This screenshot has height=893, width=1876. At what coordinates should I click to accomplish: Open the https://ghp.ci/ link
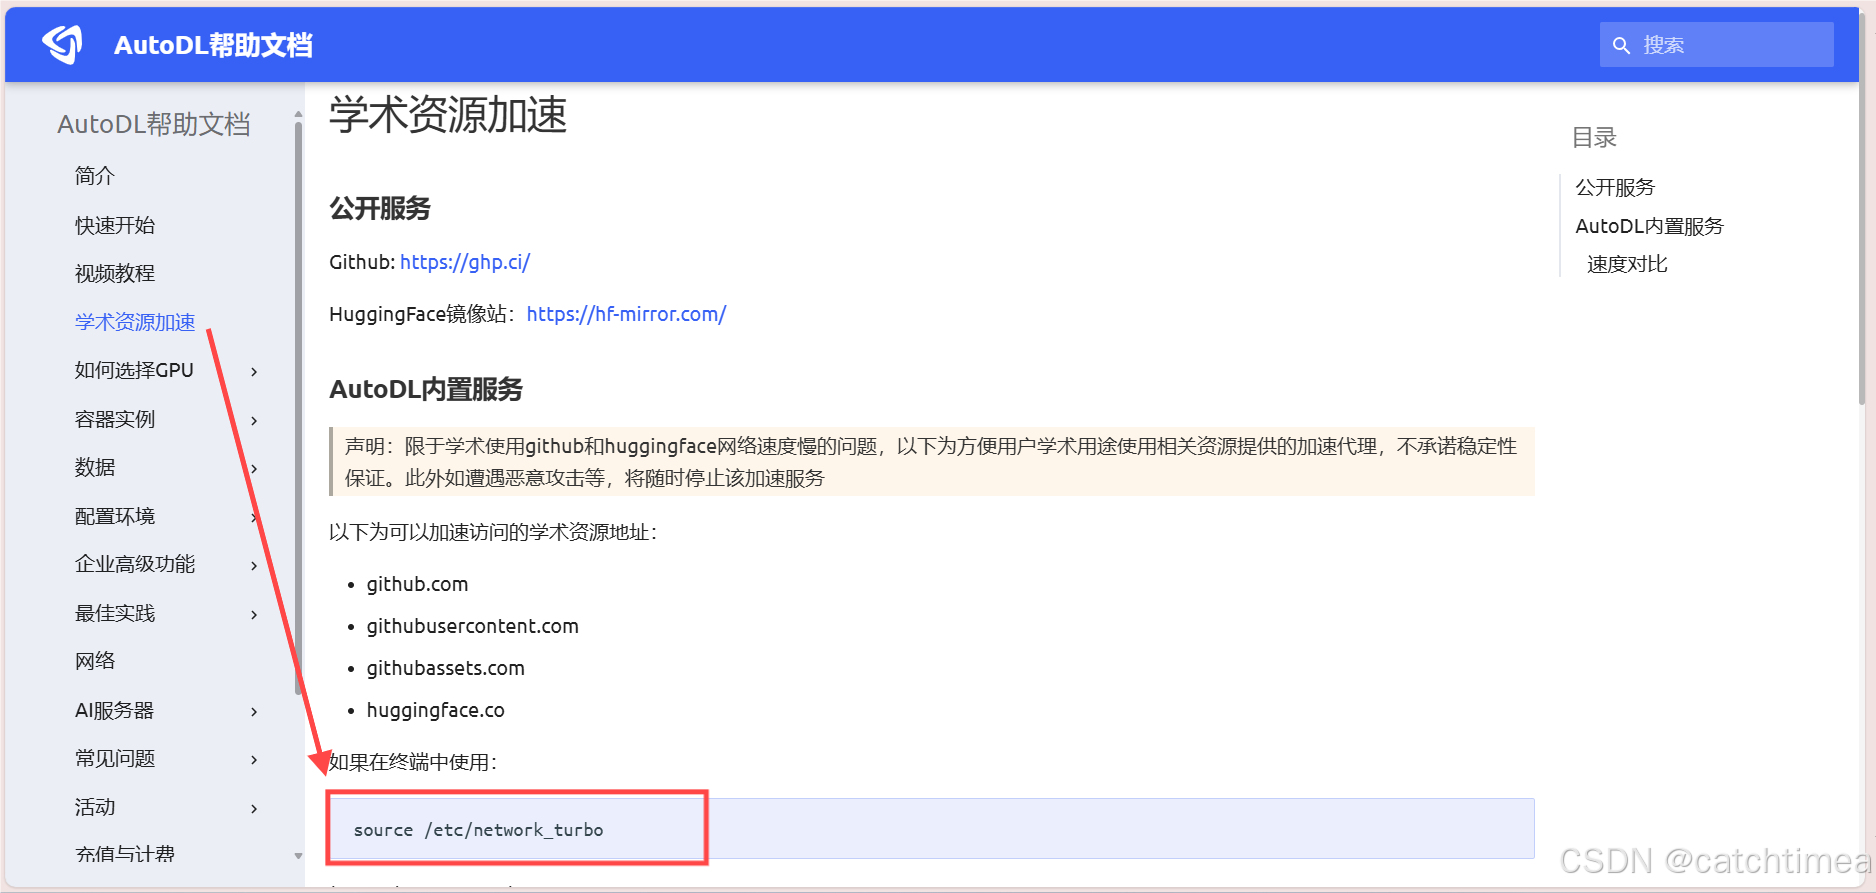click(x=465, y=262)
